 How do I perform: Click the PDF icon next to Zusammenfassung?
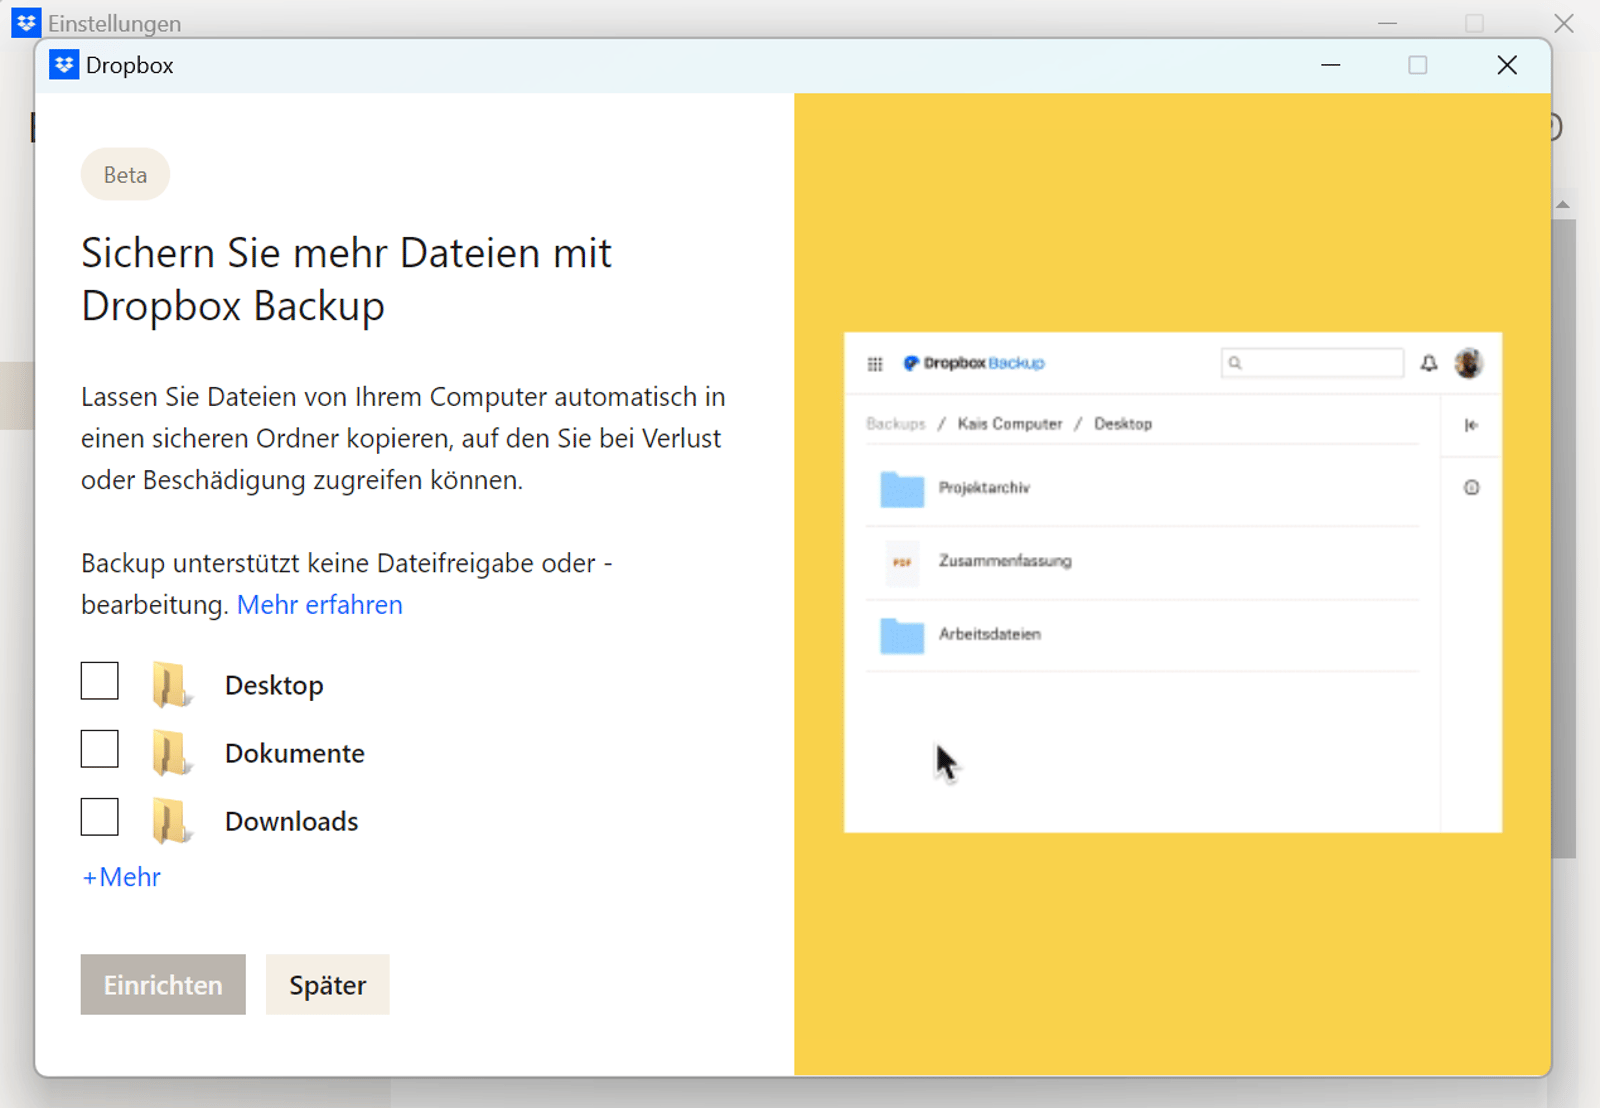(901, 562)
